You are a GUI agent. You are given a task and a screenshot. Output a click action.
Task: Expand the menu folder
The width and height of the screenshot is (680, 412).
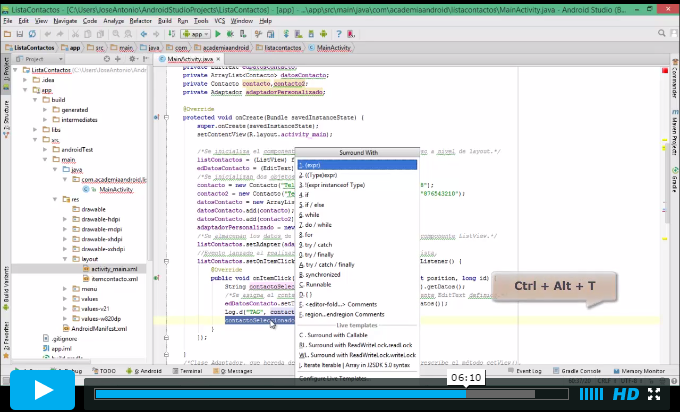point(65,289)
